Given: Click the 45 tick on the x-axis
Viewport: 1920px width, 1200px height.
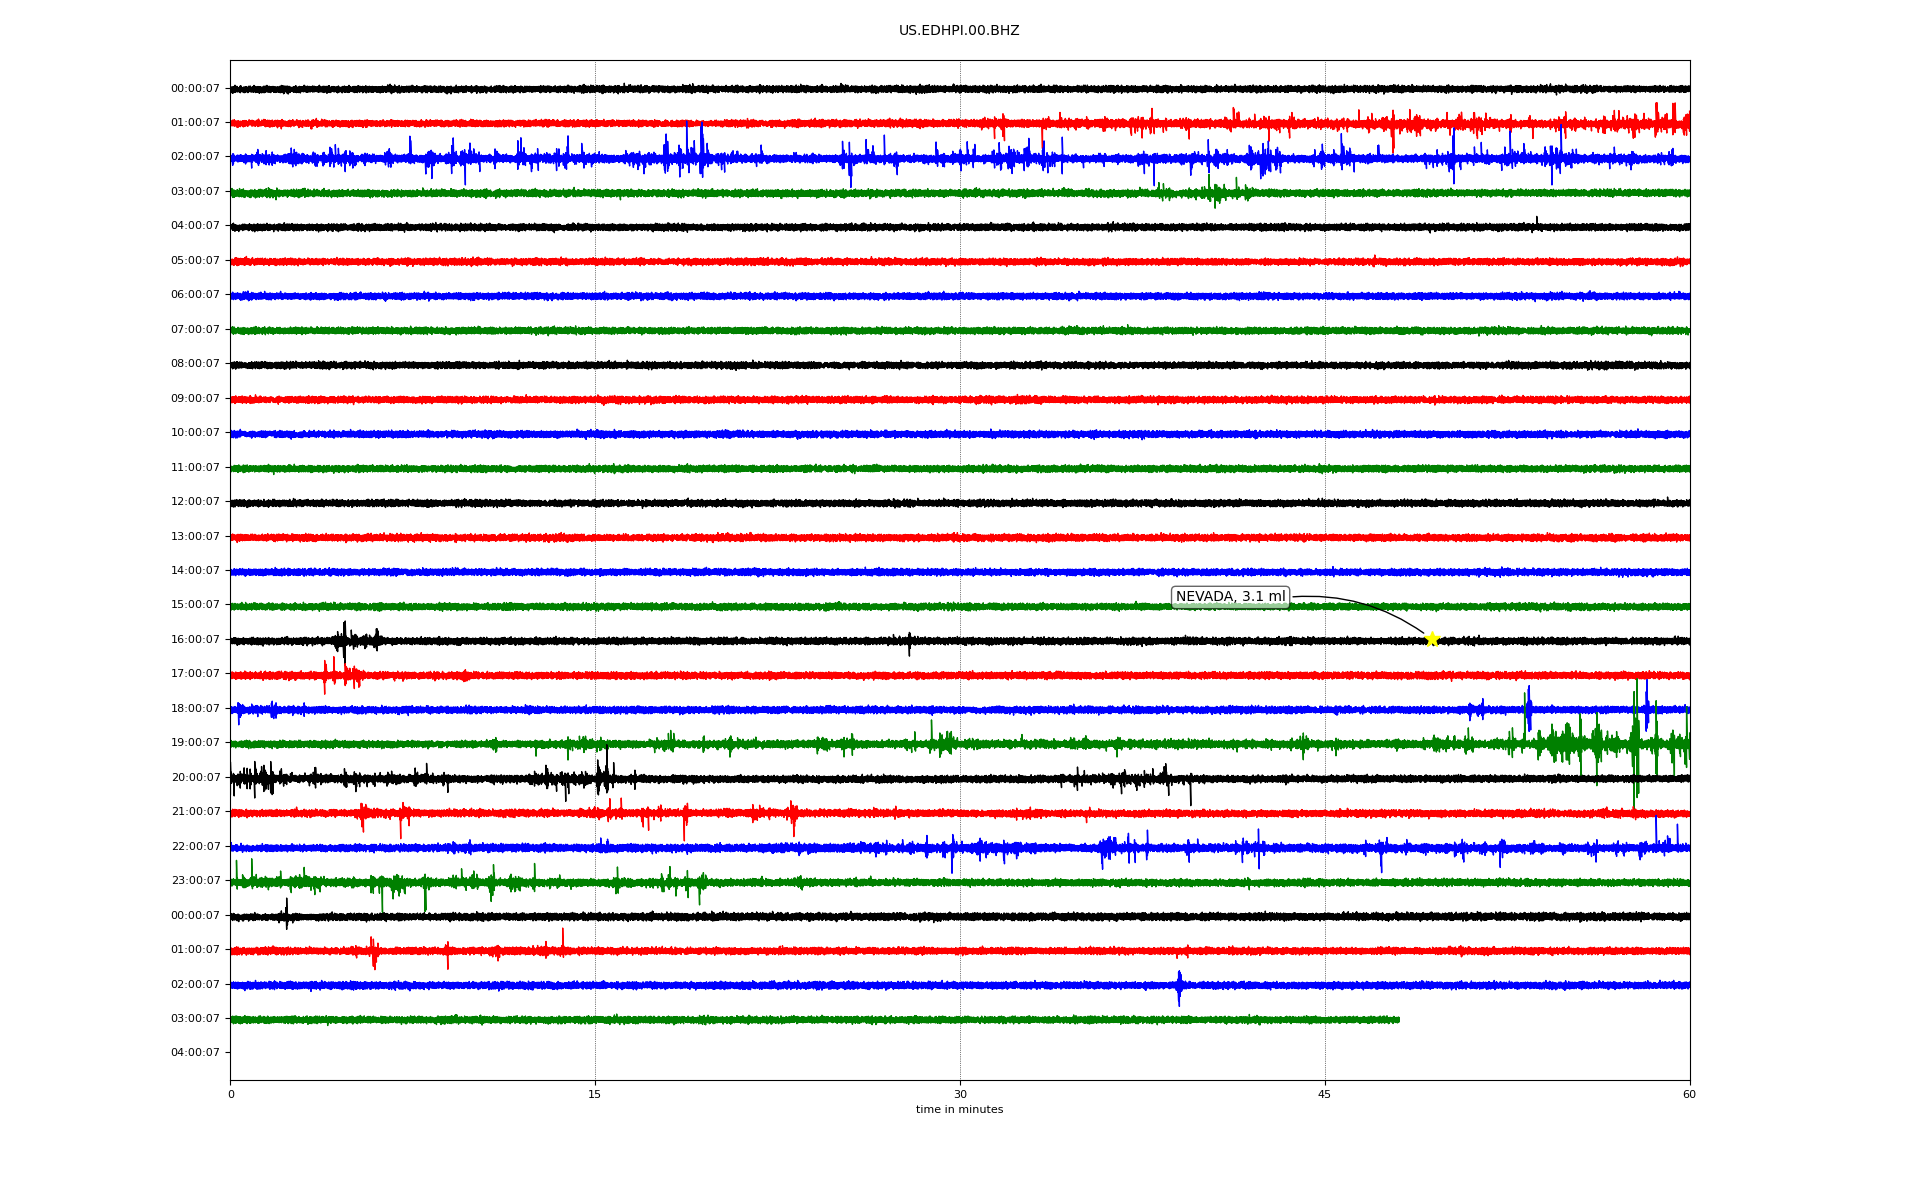Looking at the screenshot, I should [x=1325, y=1095].
